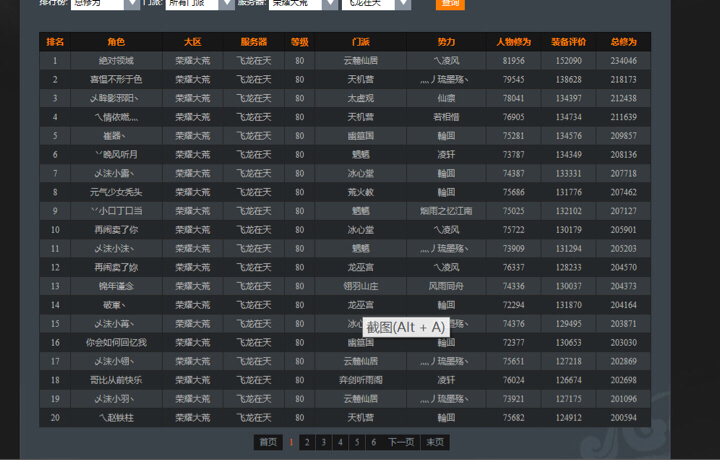Click the 门派 column header

[360, 42]
